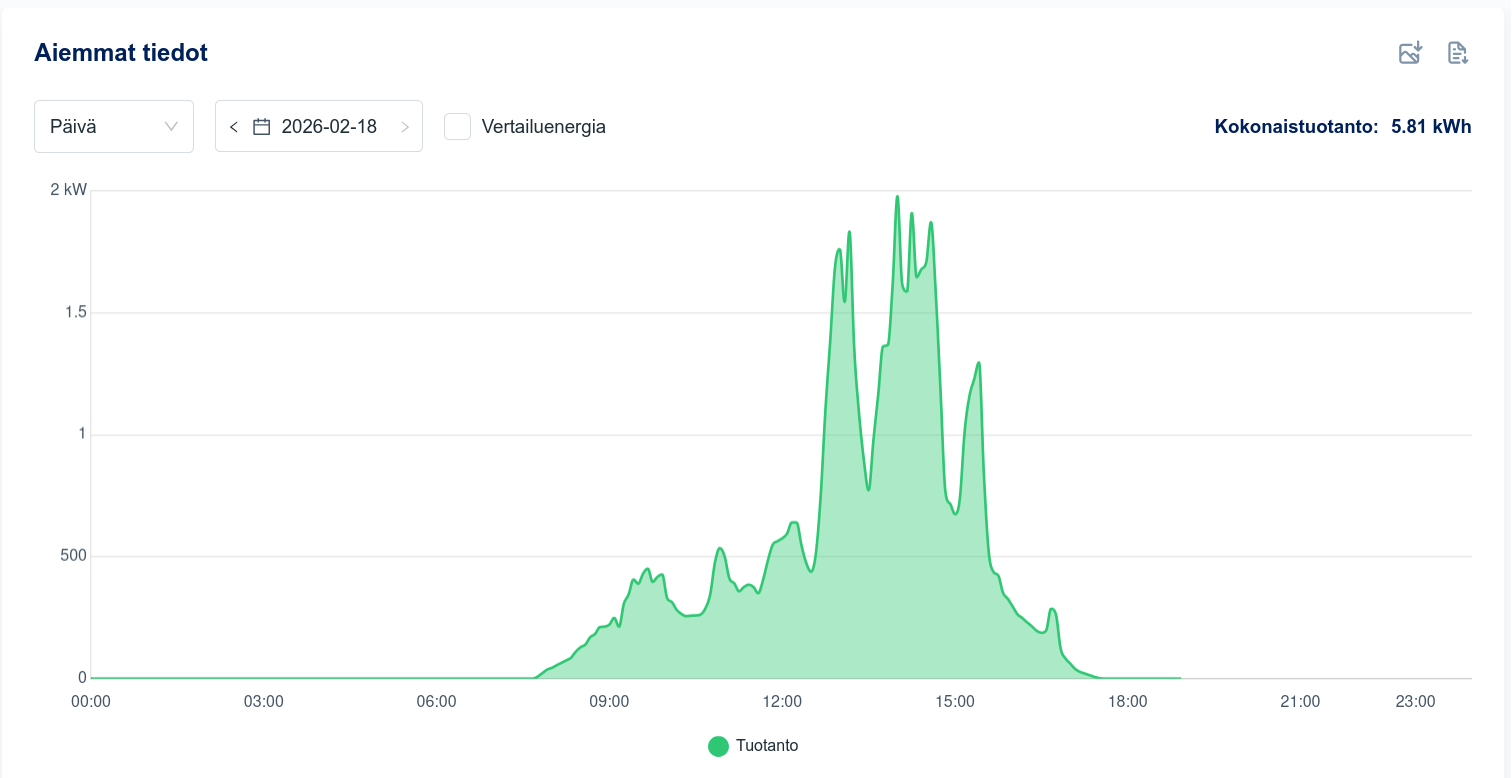
Task: Click the 23:00 time axis label
Action: point(1416,702)
